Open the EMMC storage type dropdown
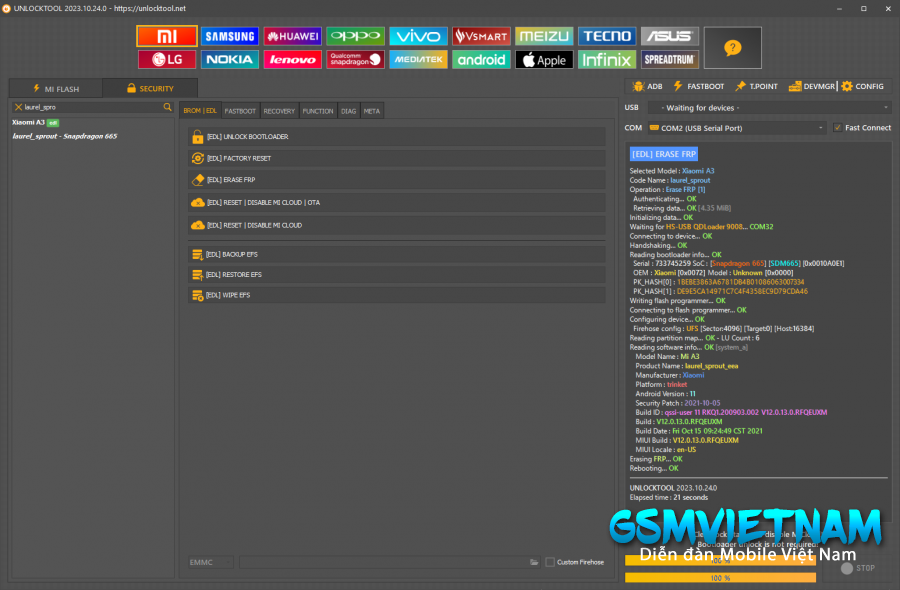Screen dimensions: 900x590 pyautogui.click(x=211, y=562)
